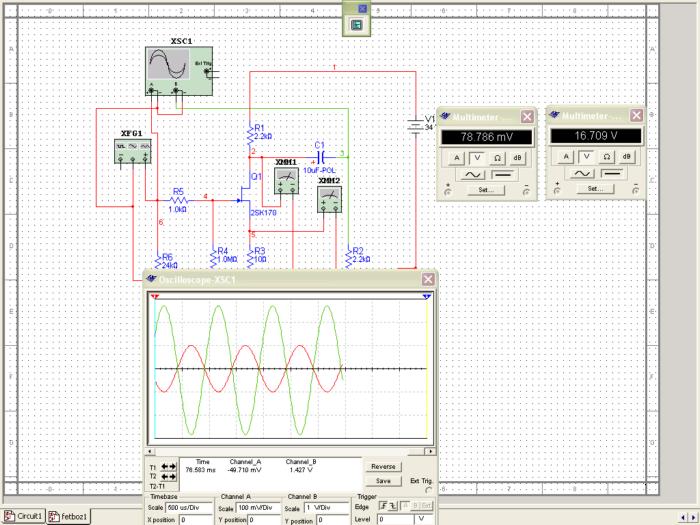Click the XSC1 oscilloscope instrument on the schematic
The height and width of the screenshot is (525, 700).
point(179,71)
